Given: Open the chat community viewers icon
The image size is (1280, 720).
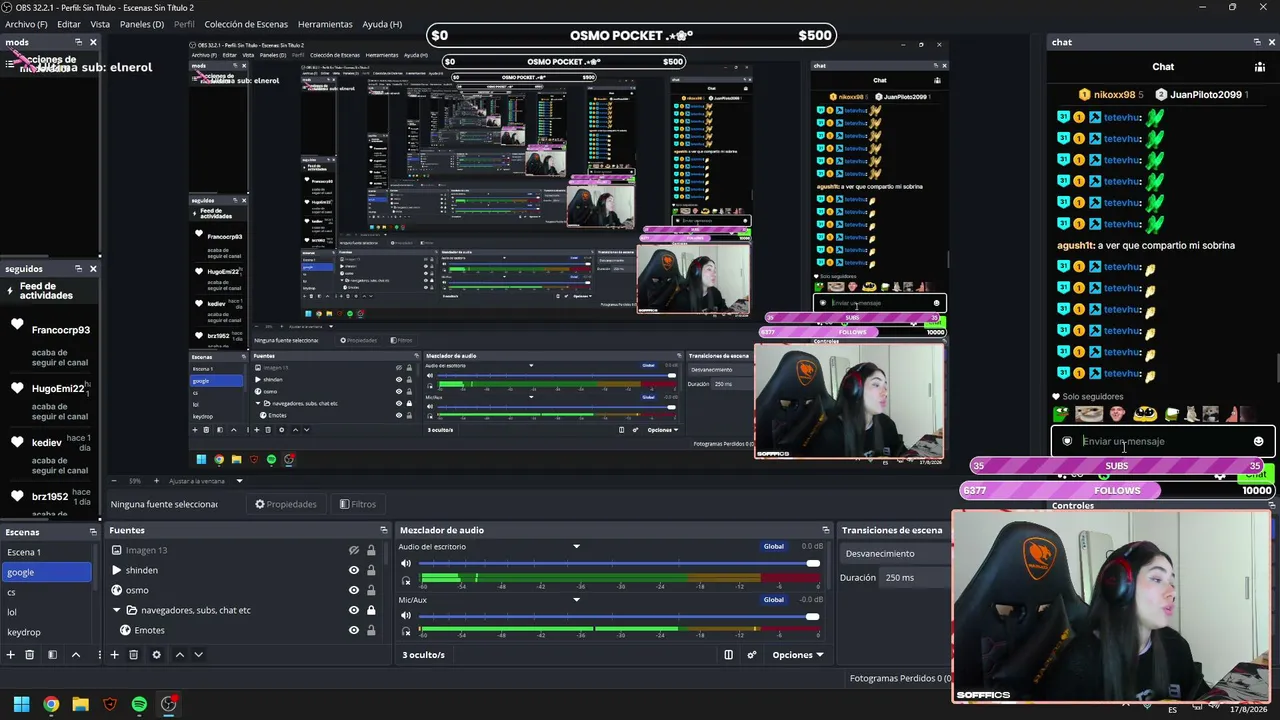Looking at the screenshot, I should pyautogui.click(x=1259, y=67).
